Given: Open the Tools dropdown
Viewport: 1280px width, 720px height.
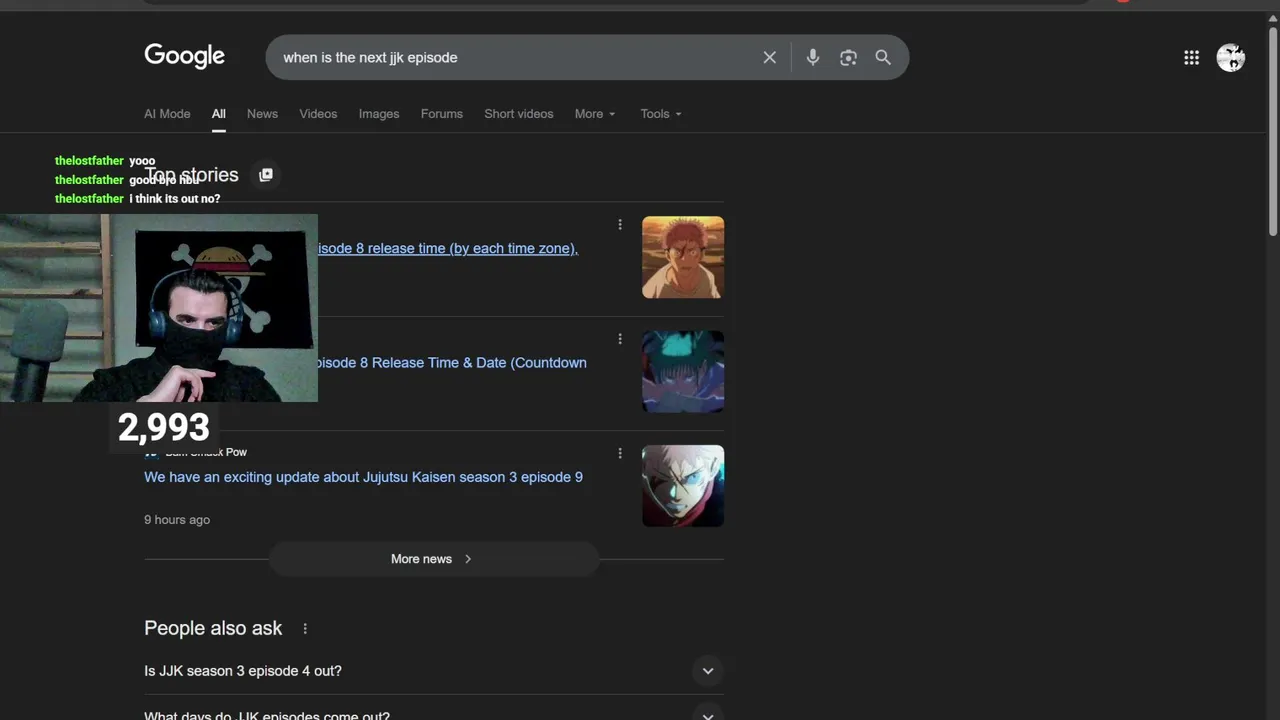Looking at the screenshot, I should [x=661, y=114].
